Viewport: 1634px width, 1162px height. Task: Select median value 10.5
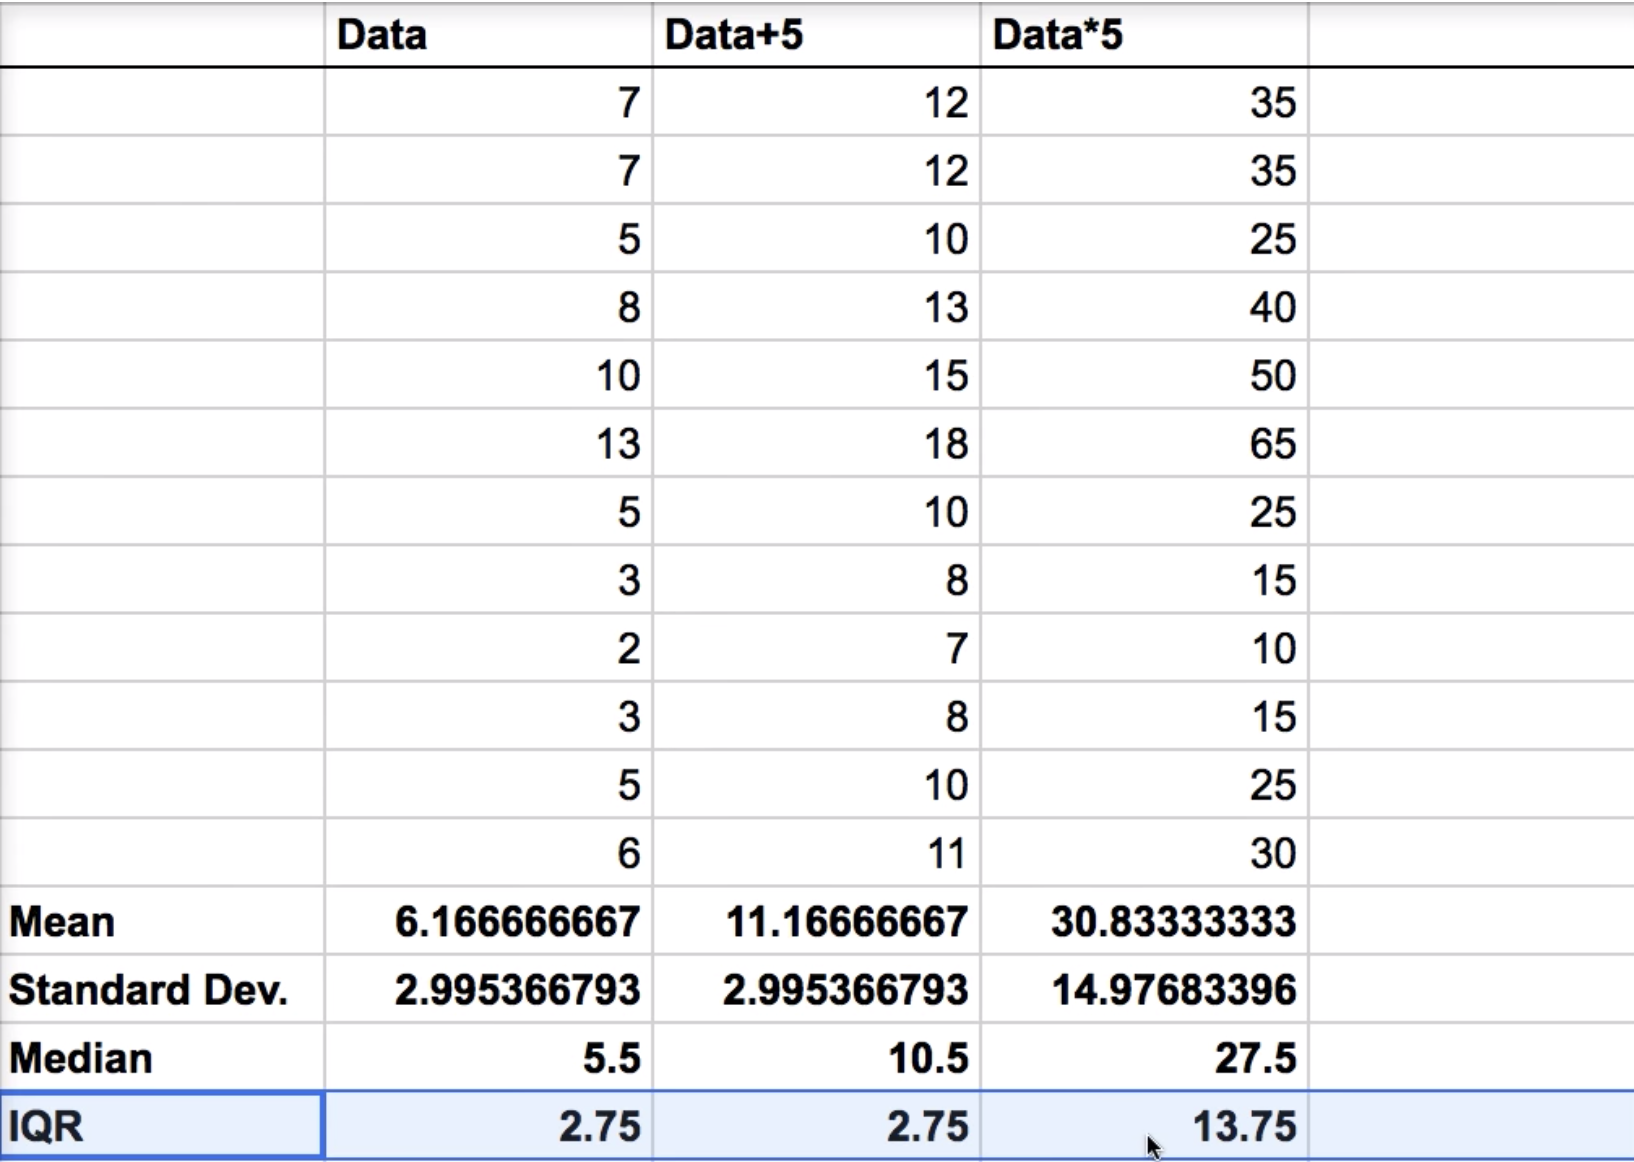click(x=817, y=1057)
